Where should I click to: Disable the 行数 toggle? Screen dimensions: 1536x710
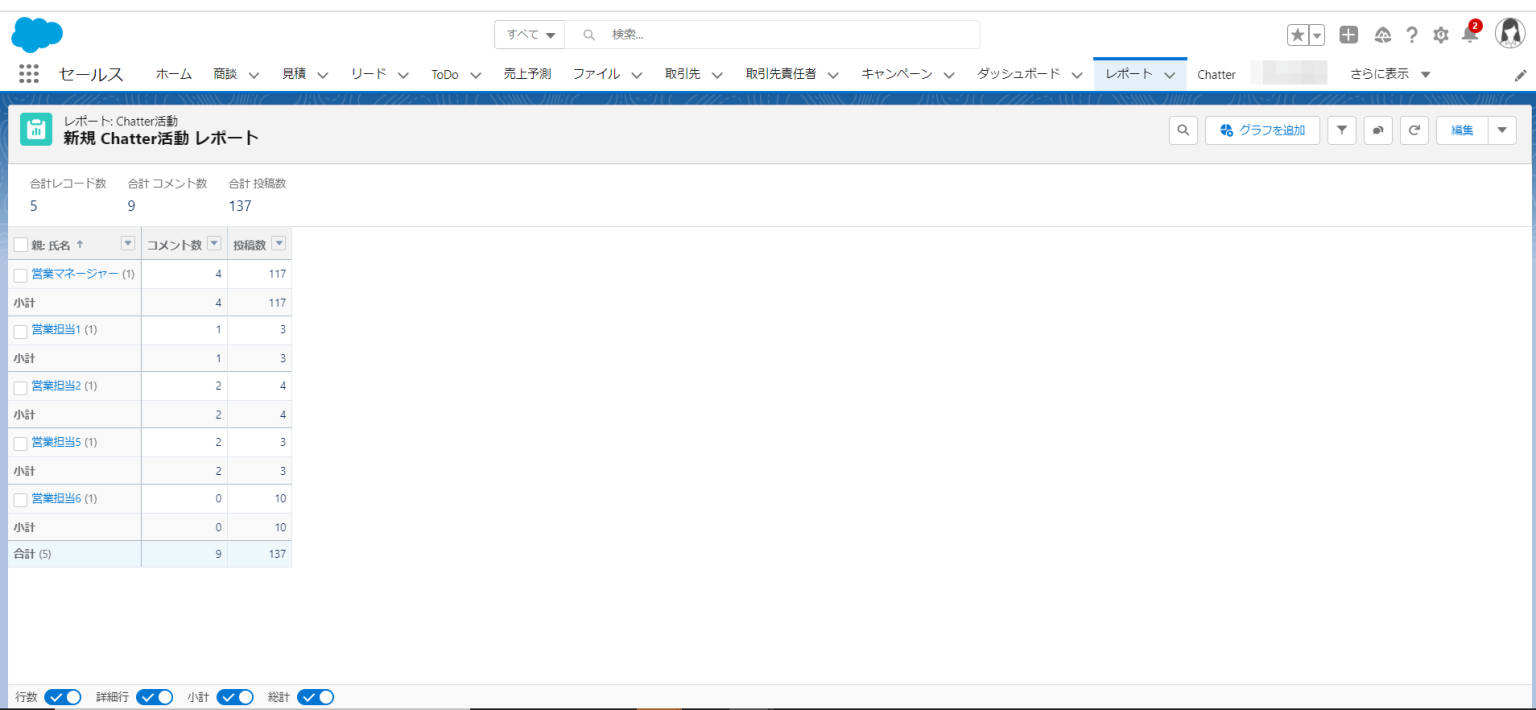(62, 697)
